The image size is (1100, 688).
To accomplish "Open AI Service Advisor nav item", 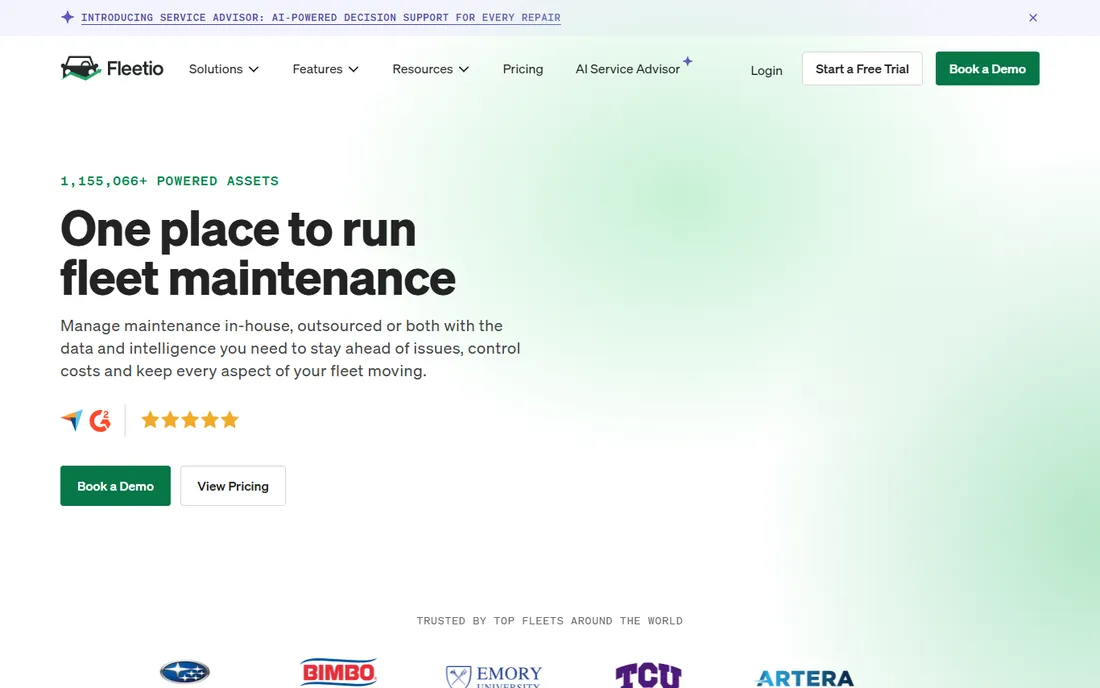I will [627, 69].
